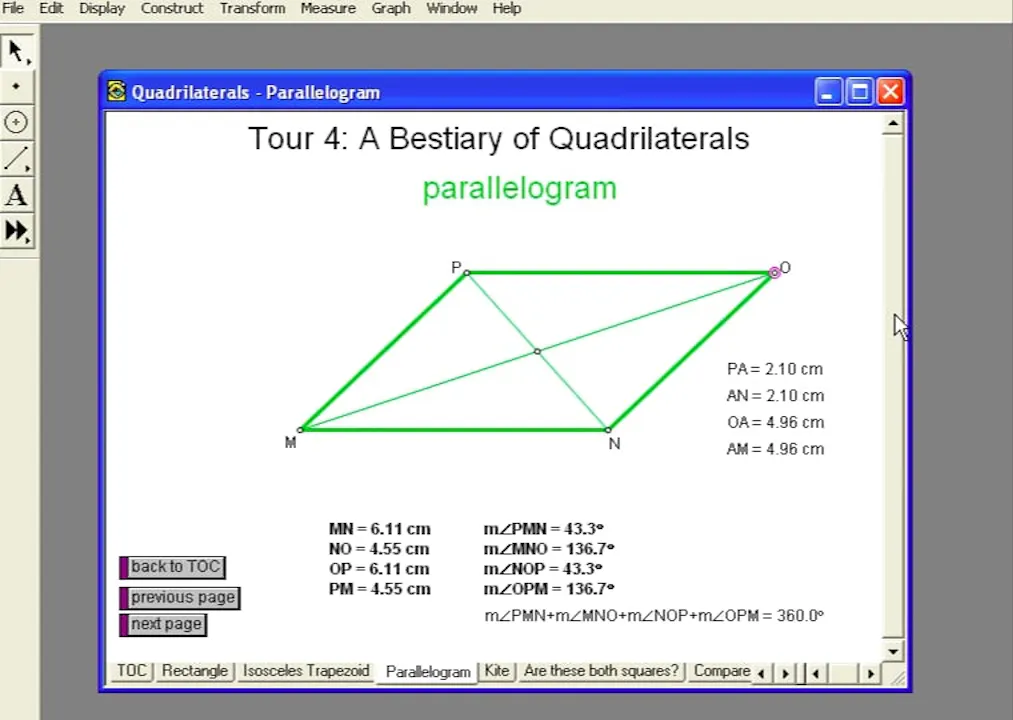Select the Straightedge segment tool
1013x720 pixels.
(17, 159)
